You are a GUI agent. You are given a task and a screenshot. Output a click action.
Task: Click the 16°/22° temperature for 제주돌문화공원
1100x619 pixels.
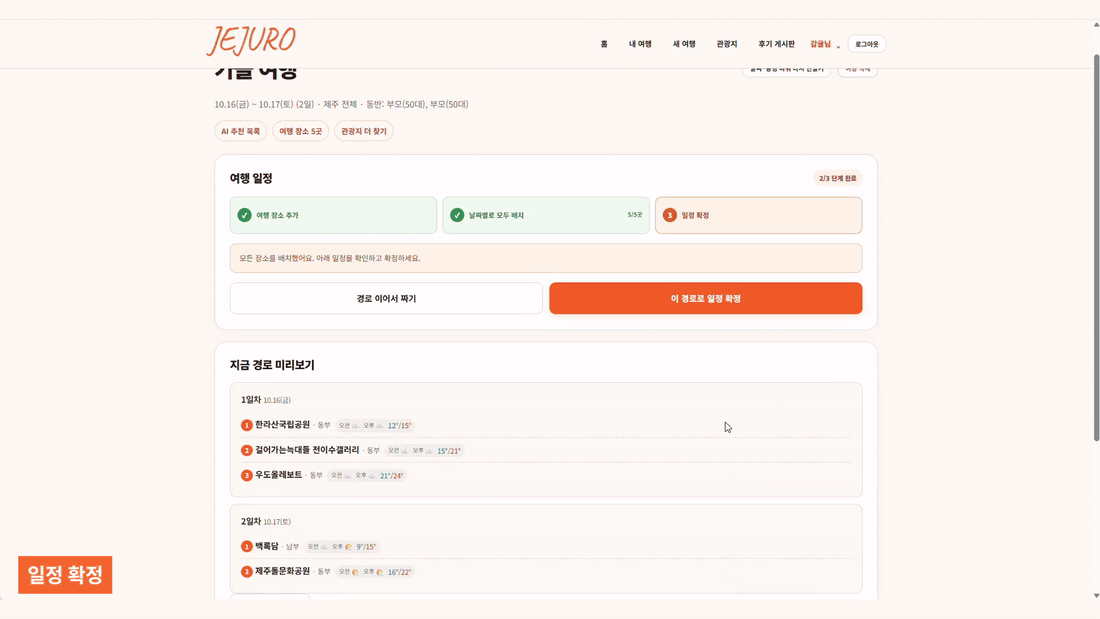pyautogui.click(x=399, y=572)
